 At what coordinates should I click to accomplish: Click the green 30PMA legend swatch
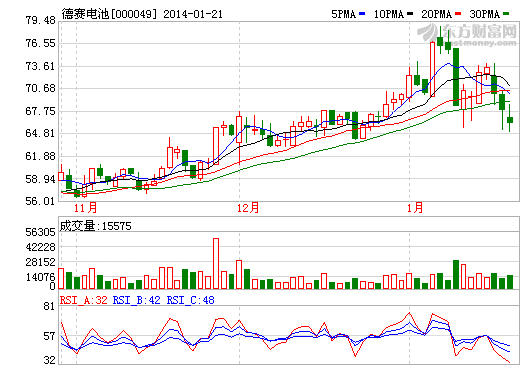click(506, 14)
